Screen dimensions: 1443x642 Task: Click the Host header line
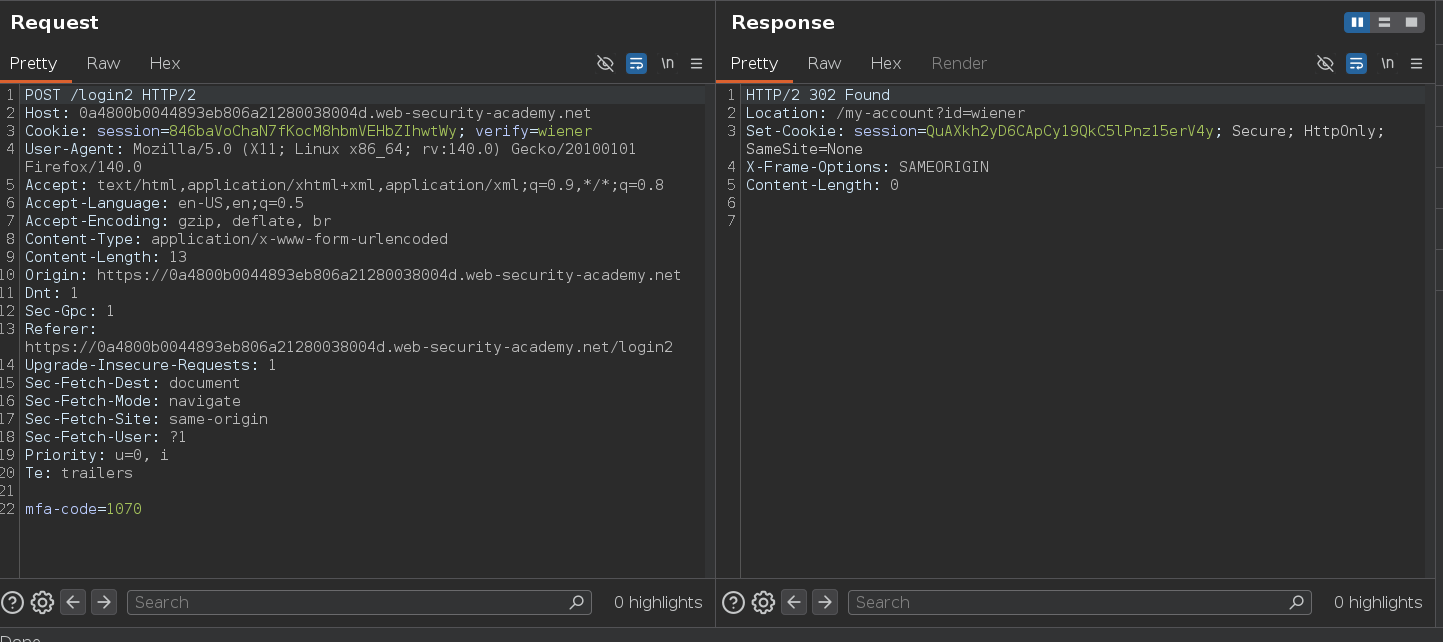(x=308, y=113)
